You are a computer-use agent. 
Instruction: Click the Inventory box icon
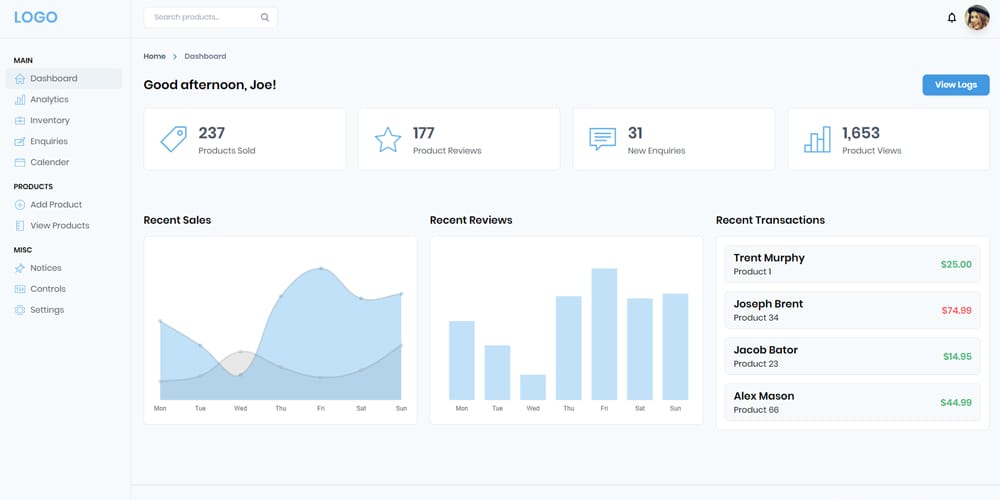tap(20, 121)
